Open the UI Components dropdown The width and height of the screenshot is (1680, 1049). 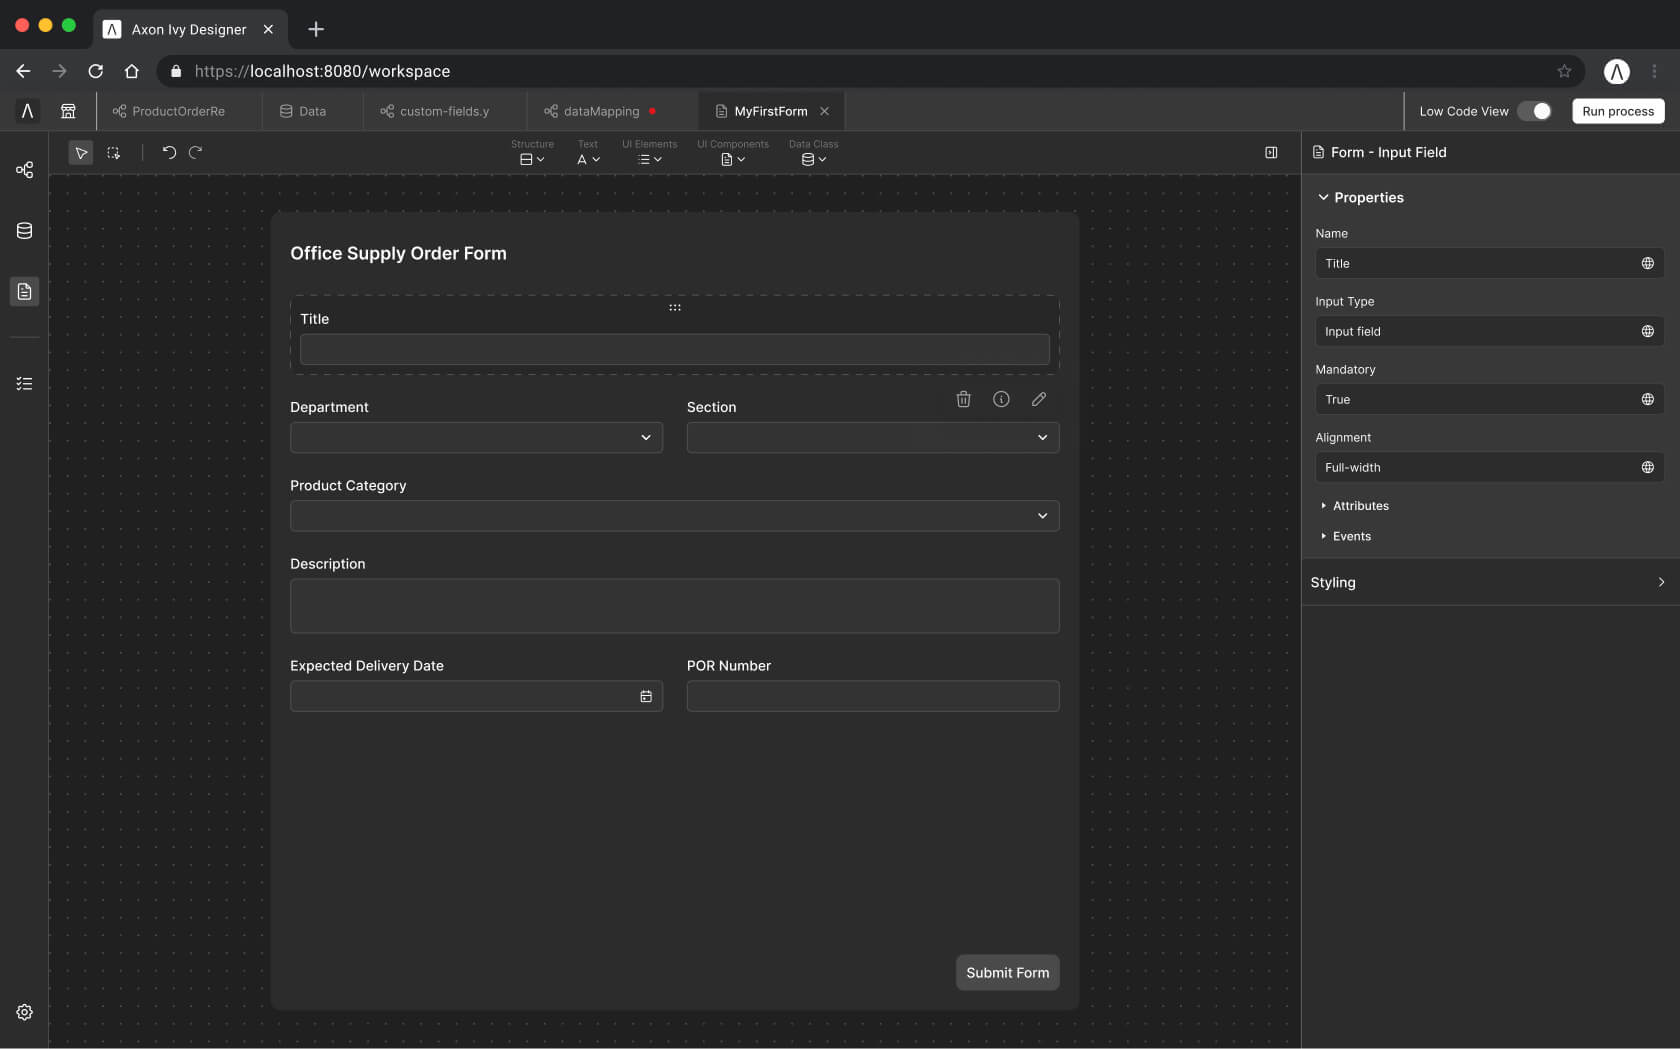(733, 152)
